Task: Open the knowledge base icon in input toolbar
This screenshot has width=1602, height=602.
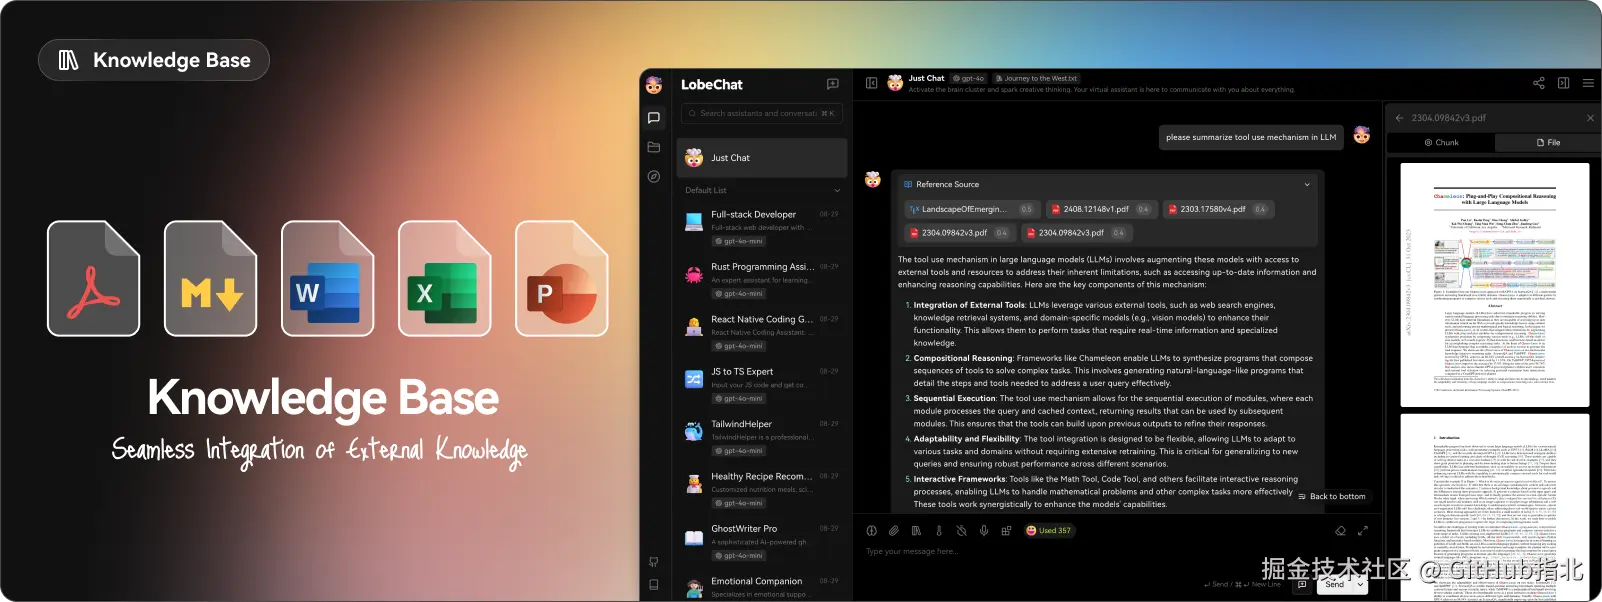Action: tap(916, 531)
